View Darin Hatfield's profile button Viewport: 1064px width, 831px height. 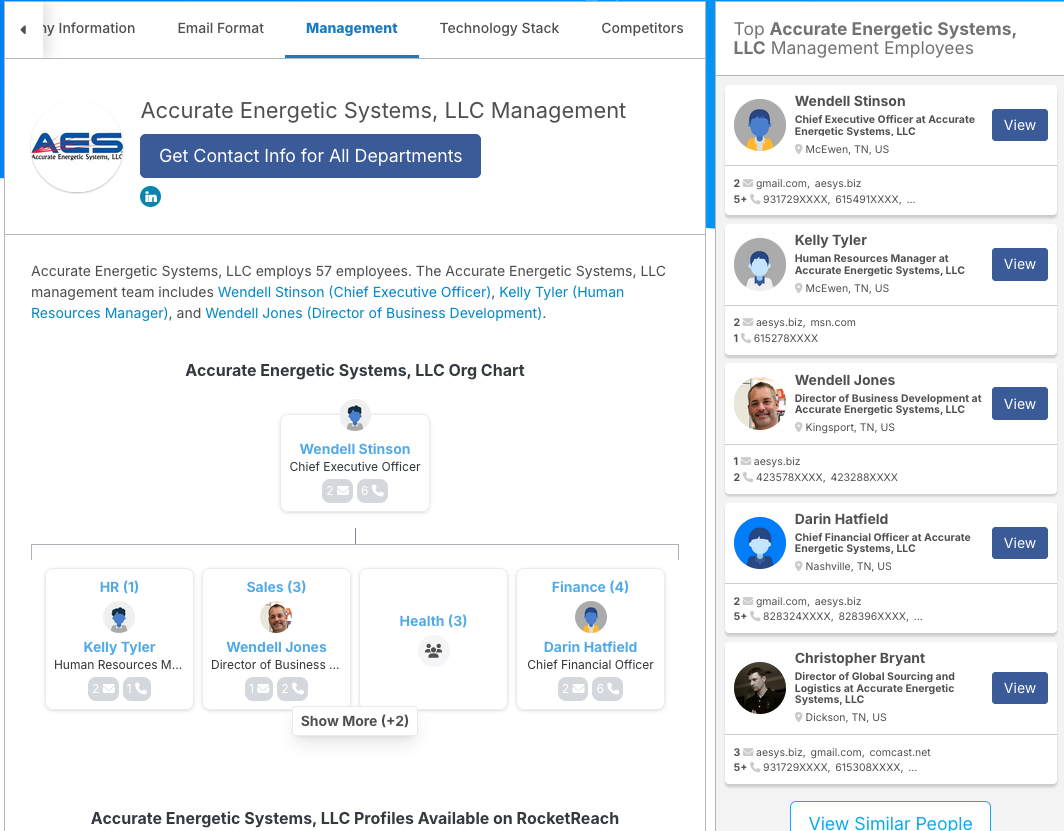(x=1019, y=543)
